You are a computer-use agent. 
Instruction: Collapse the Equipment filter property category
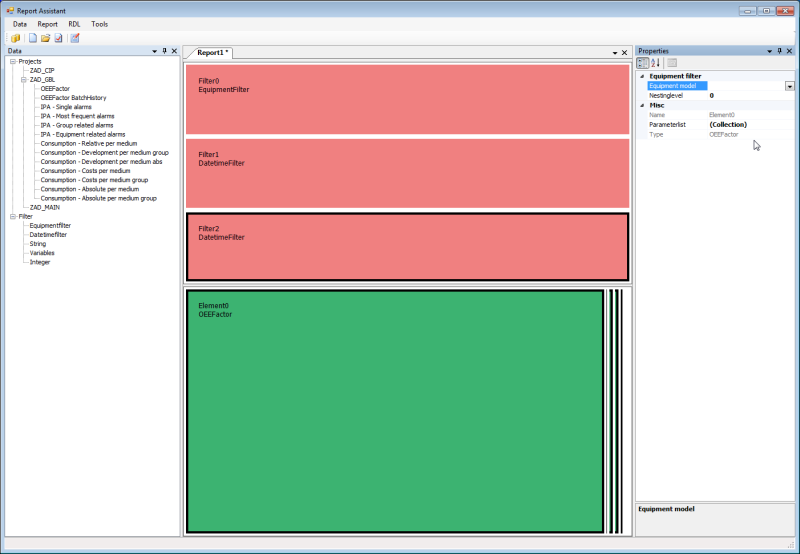pos(642,76)
